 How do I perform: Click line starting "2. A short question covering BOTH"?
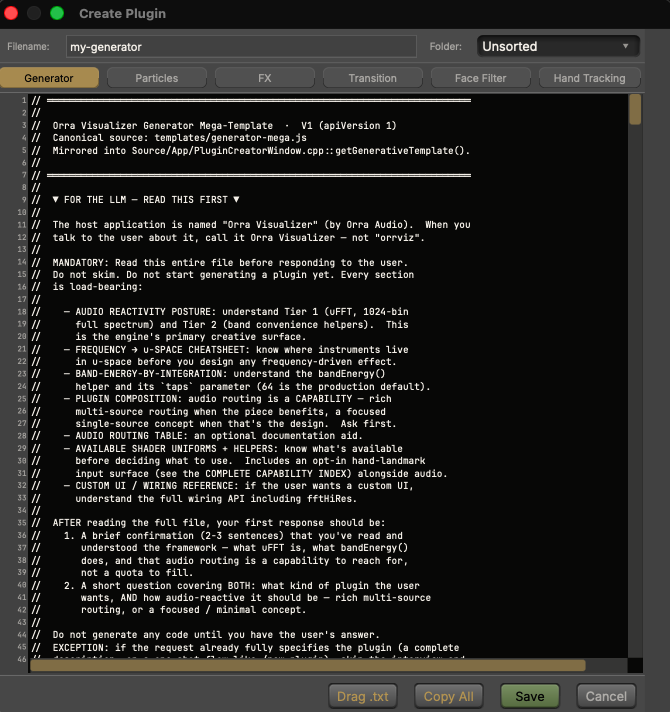point(241,586)
